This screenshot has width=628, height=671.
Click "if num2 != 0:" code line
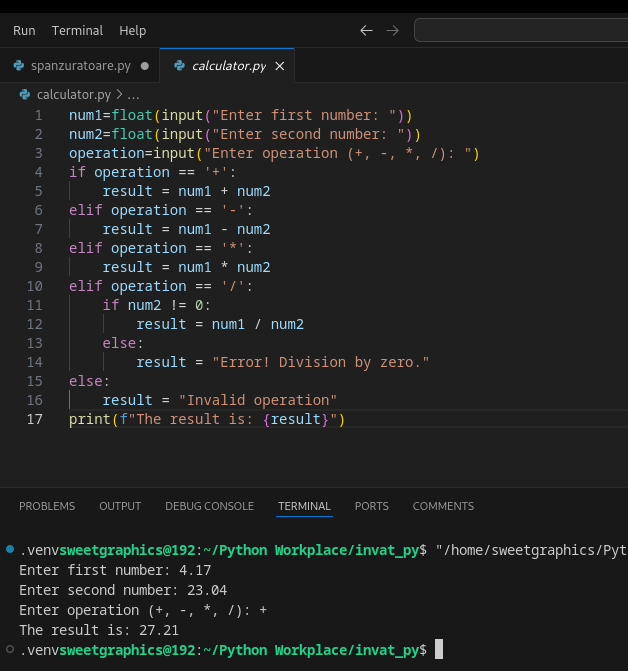[157, 306]
